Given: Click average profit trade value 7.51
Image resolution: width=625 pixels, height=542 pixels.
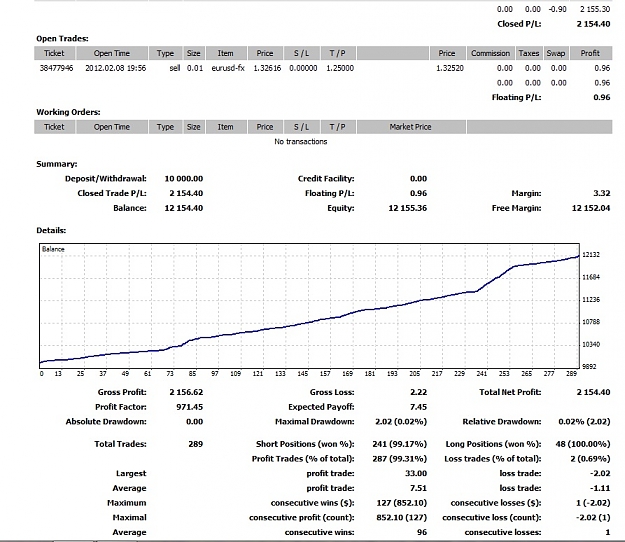Looking at the screenshot, I should [418, 488].
